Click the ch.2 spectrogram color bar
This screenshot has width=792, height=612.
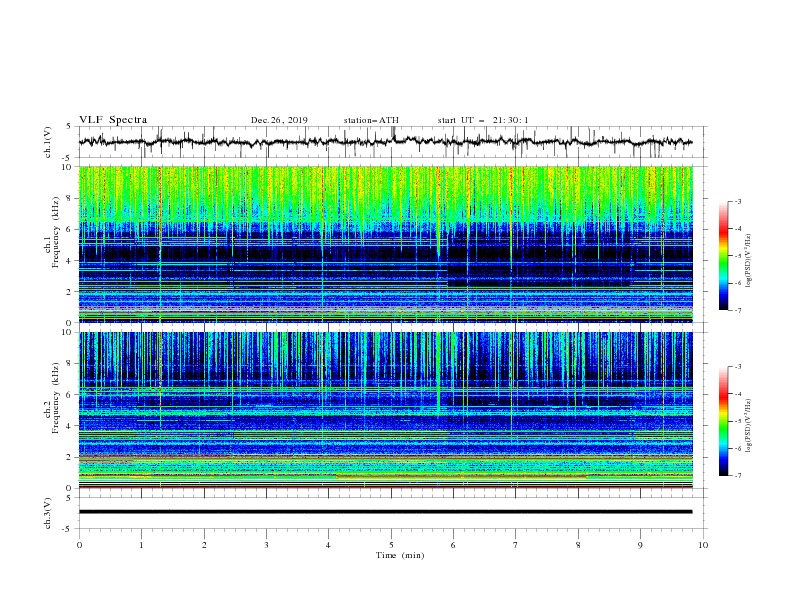tap(724, 421)
